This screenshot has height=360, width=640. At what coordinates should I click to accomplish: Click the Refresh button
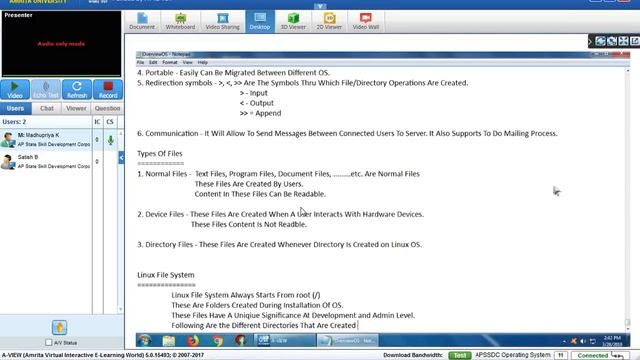point(77,89)
